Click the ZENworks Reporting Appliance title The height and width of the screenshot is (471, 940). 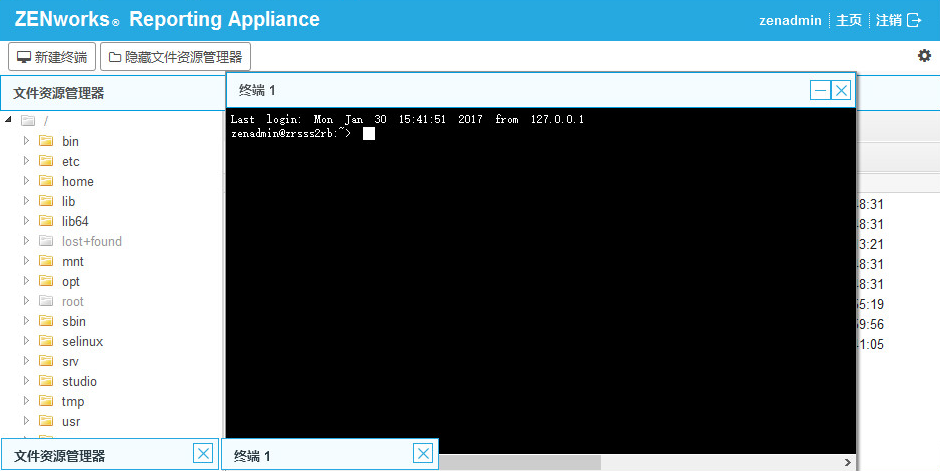click(x=167, y=19)
